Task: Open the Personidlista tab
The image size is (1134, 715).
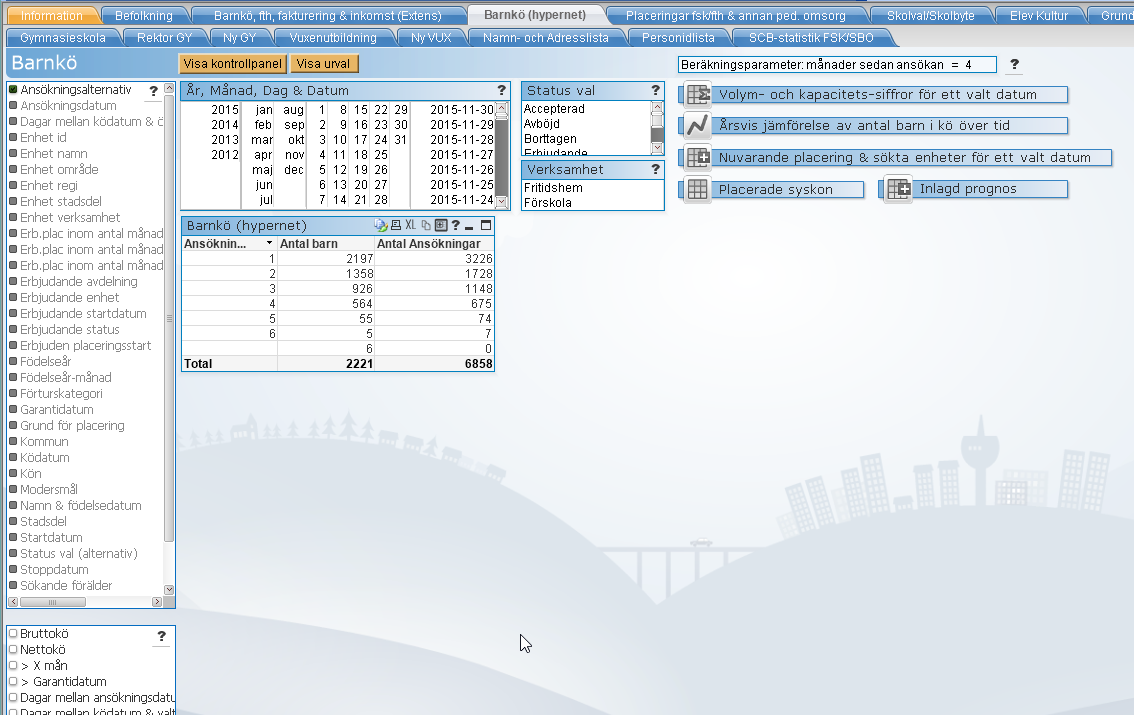Action: click(x=678, y=38)
